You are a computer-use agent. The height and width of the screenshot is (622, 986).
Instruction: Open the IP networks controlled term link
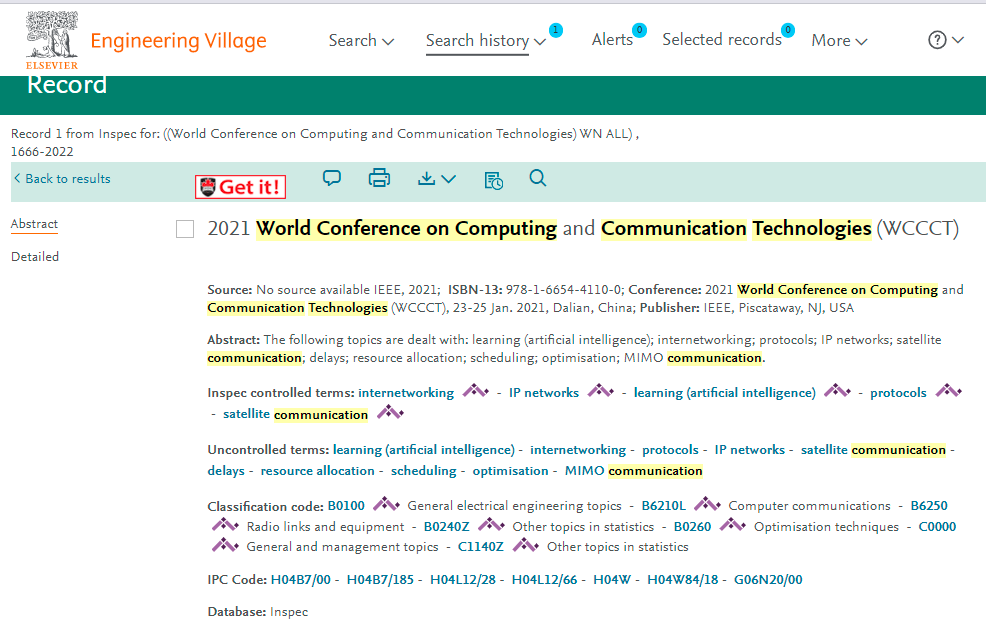click(x=544, y=393)
